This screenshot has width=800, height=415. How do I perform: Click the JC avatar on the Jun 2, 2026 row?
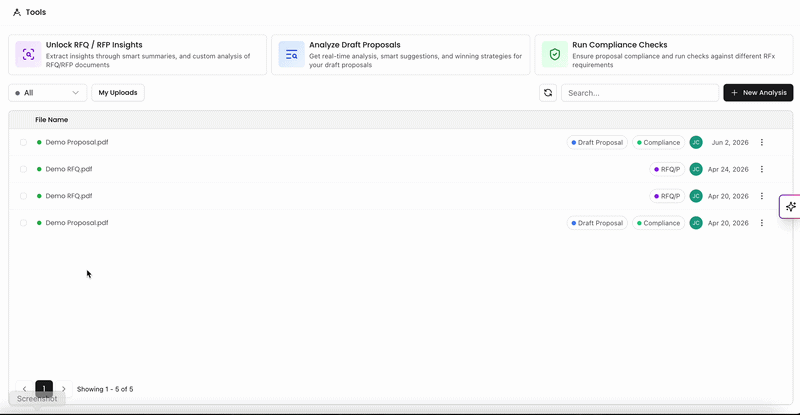pyautogui.click(x=696, y=142)
